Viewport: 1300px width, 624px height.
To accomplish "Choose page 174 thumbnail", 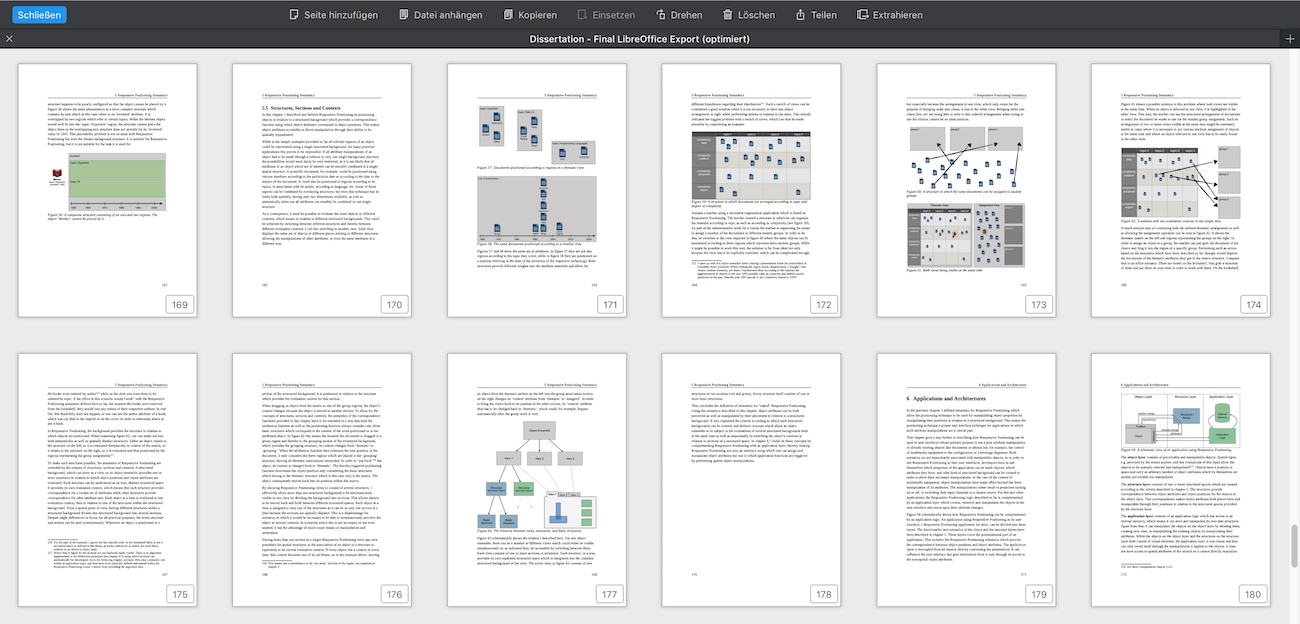I will (x=1181, y=190).
